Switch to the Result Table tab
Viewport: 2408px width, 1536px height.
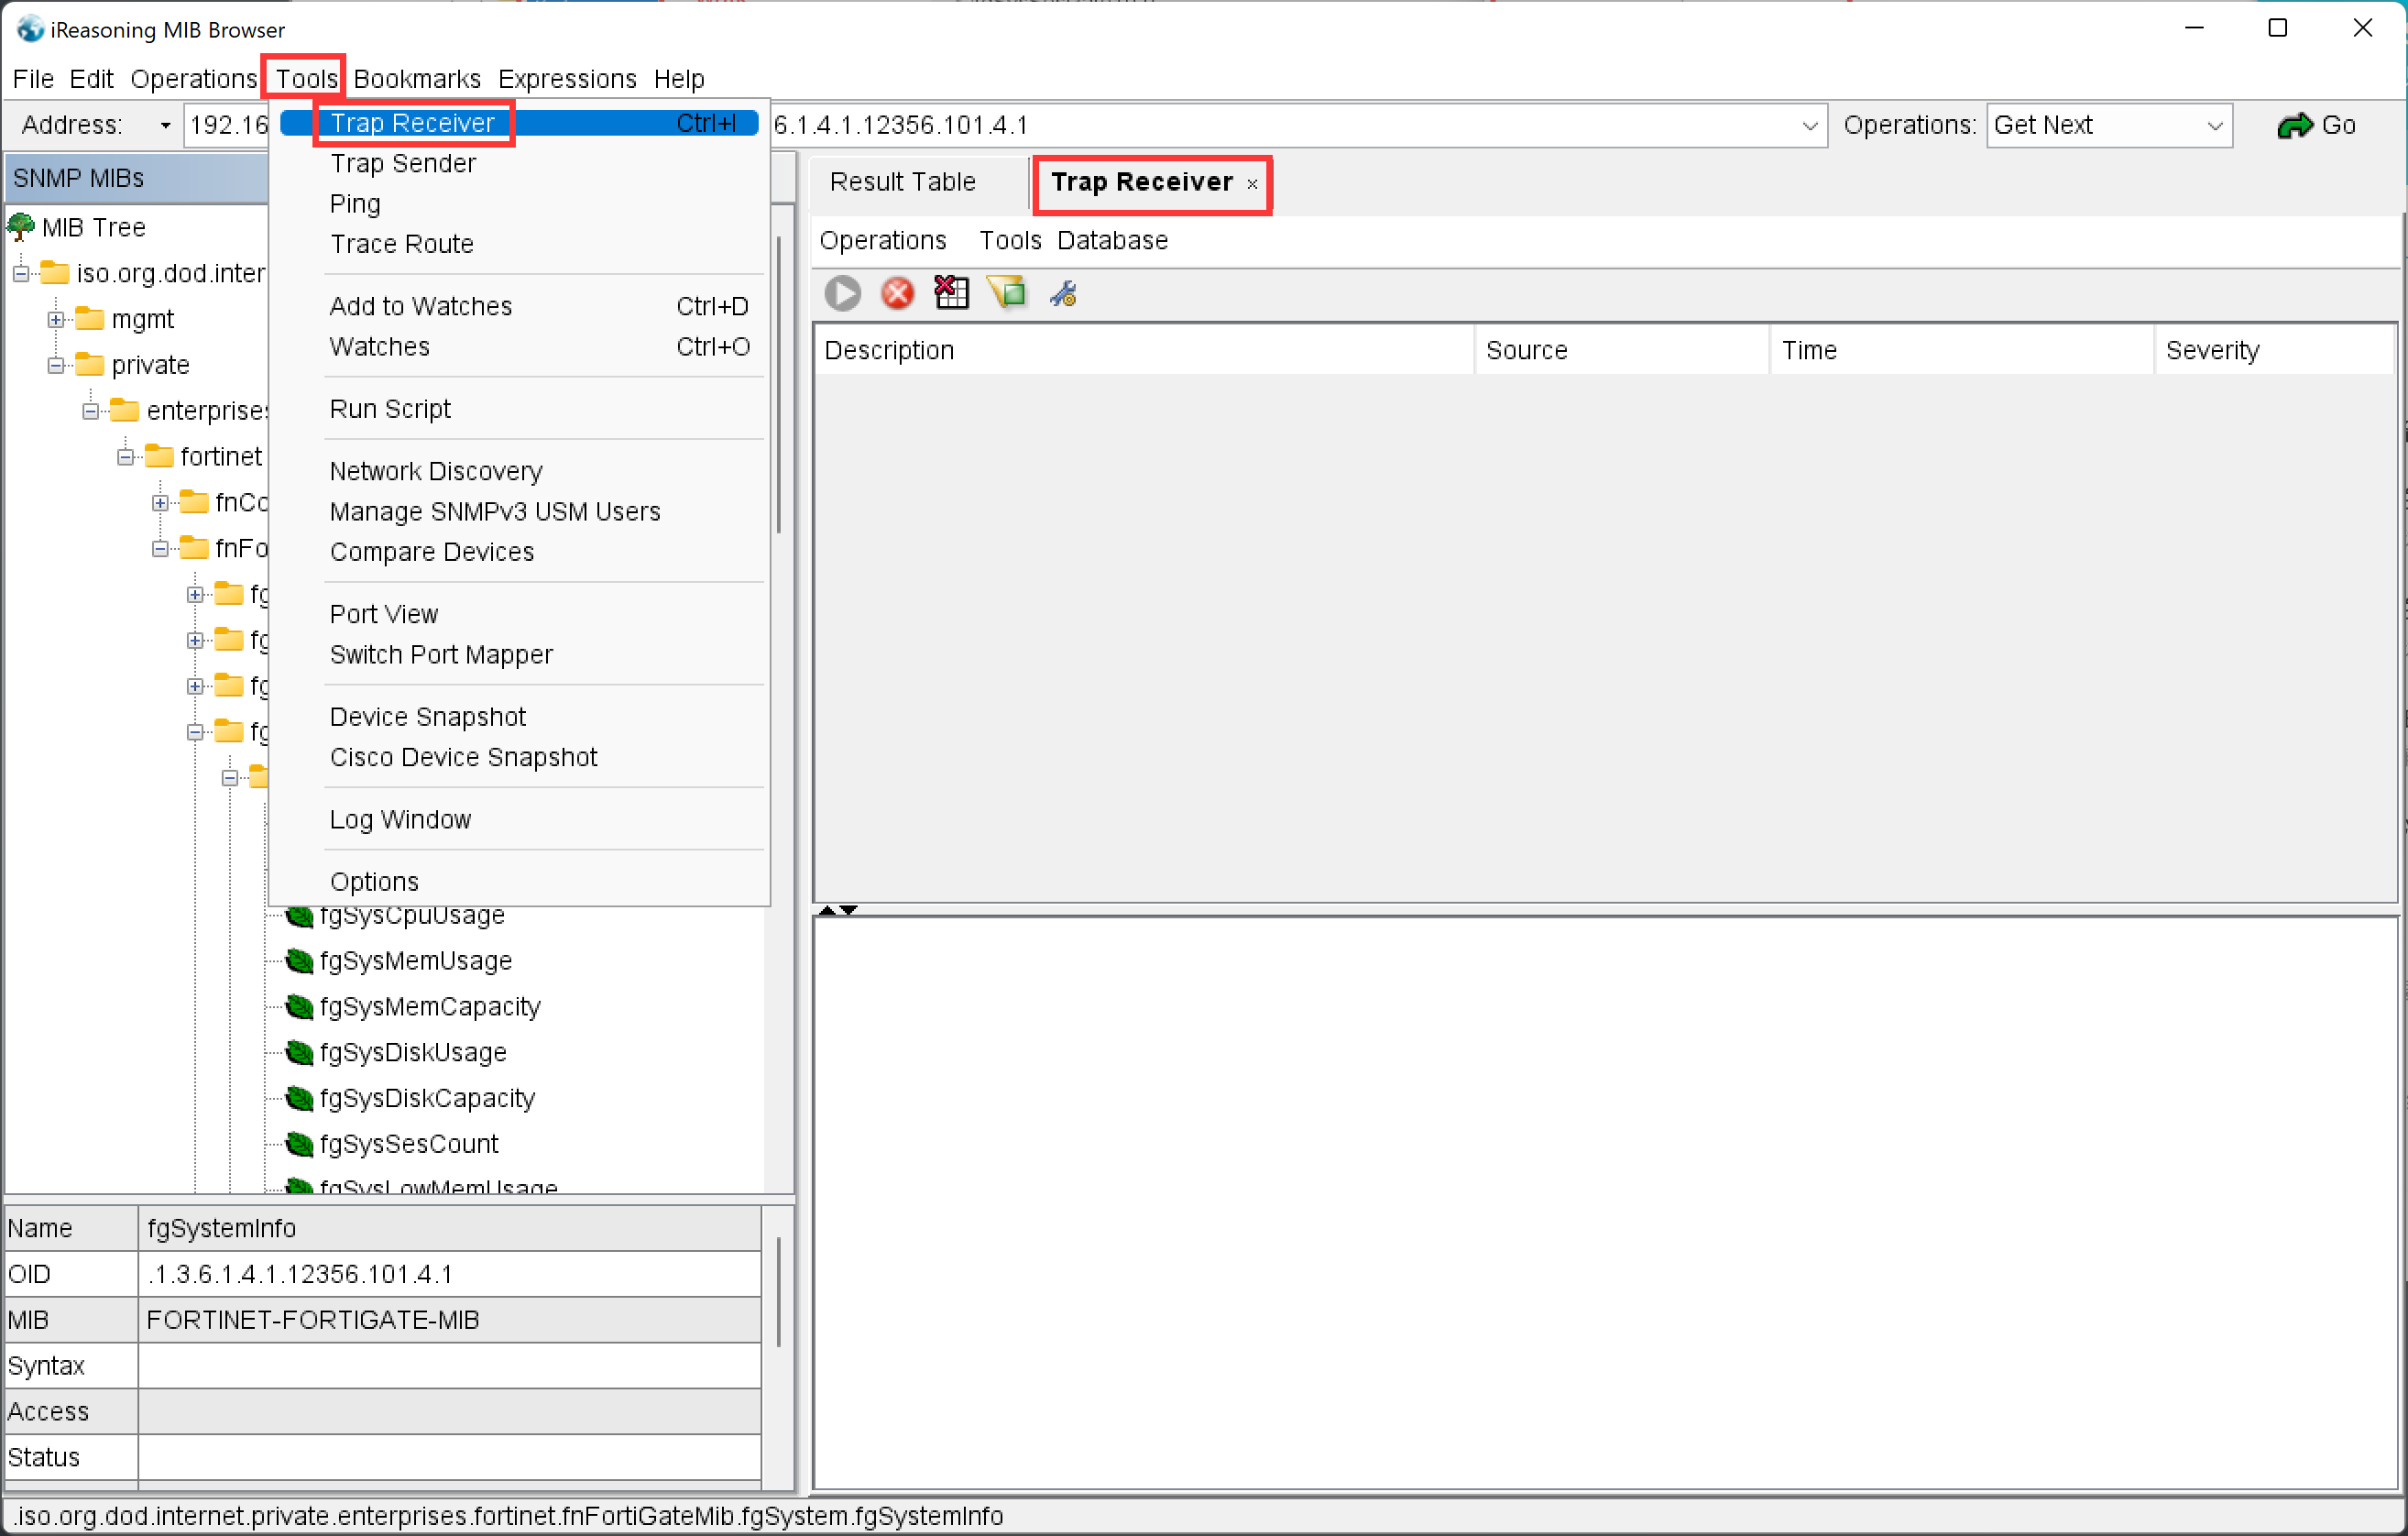(x=902, y=182)
